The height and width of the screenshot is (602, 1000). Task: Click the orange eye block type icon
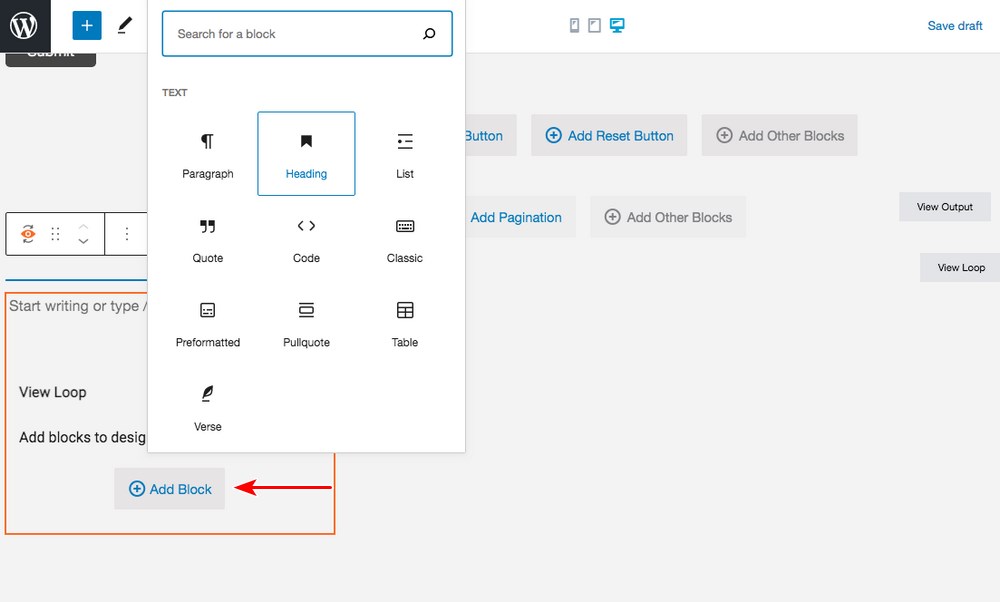(28, 234)
